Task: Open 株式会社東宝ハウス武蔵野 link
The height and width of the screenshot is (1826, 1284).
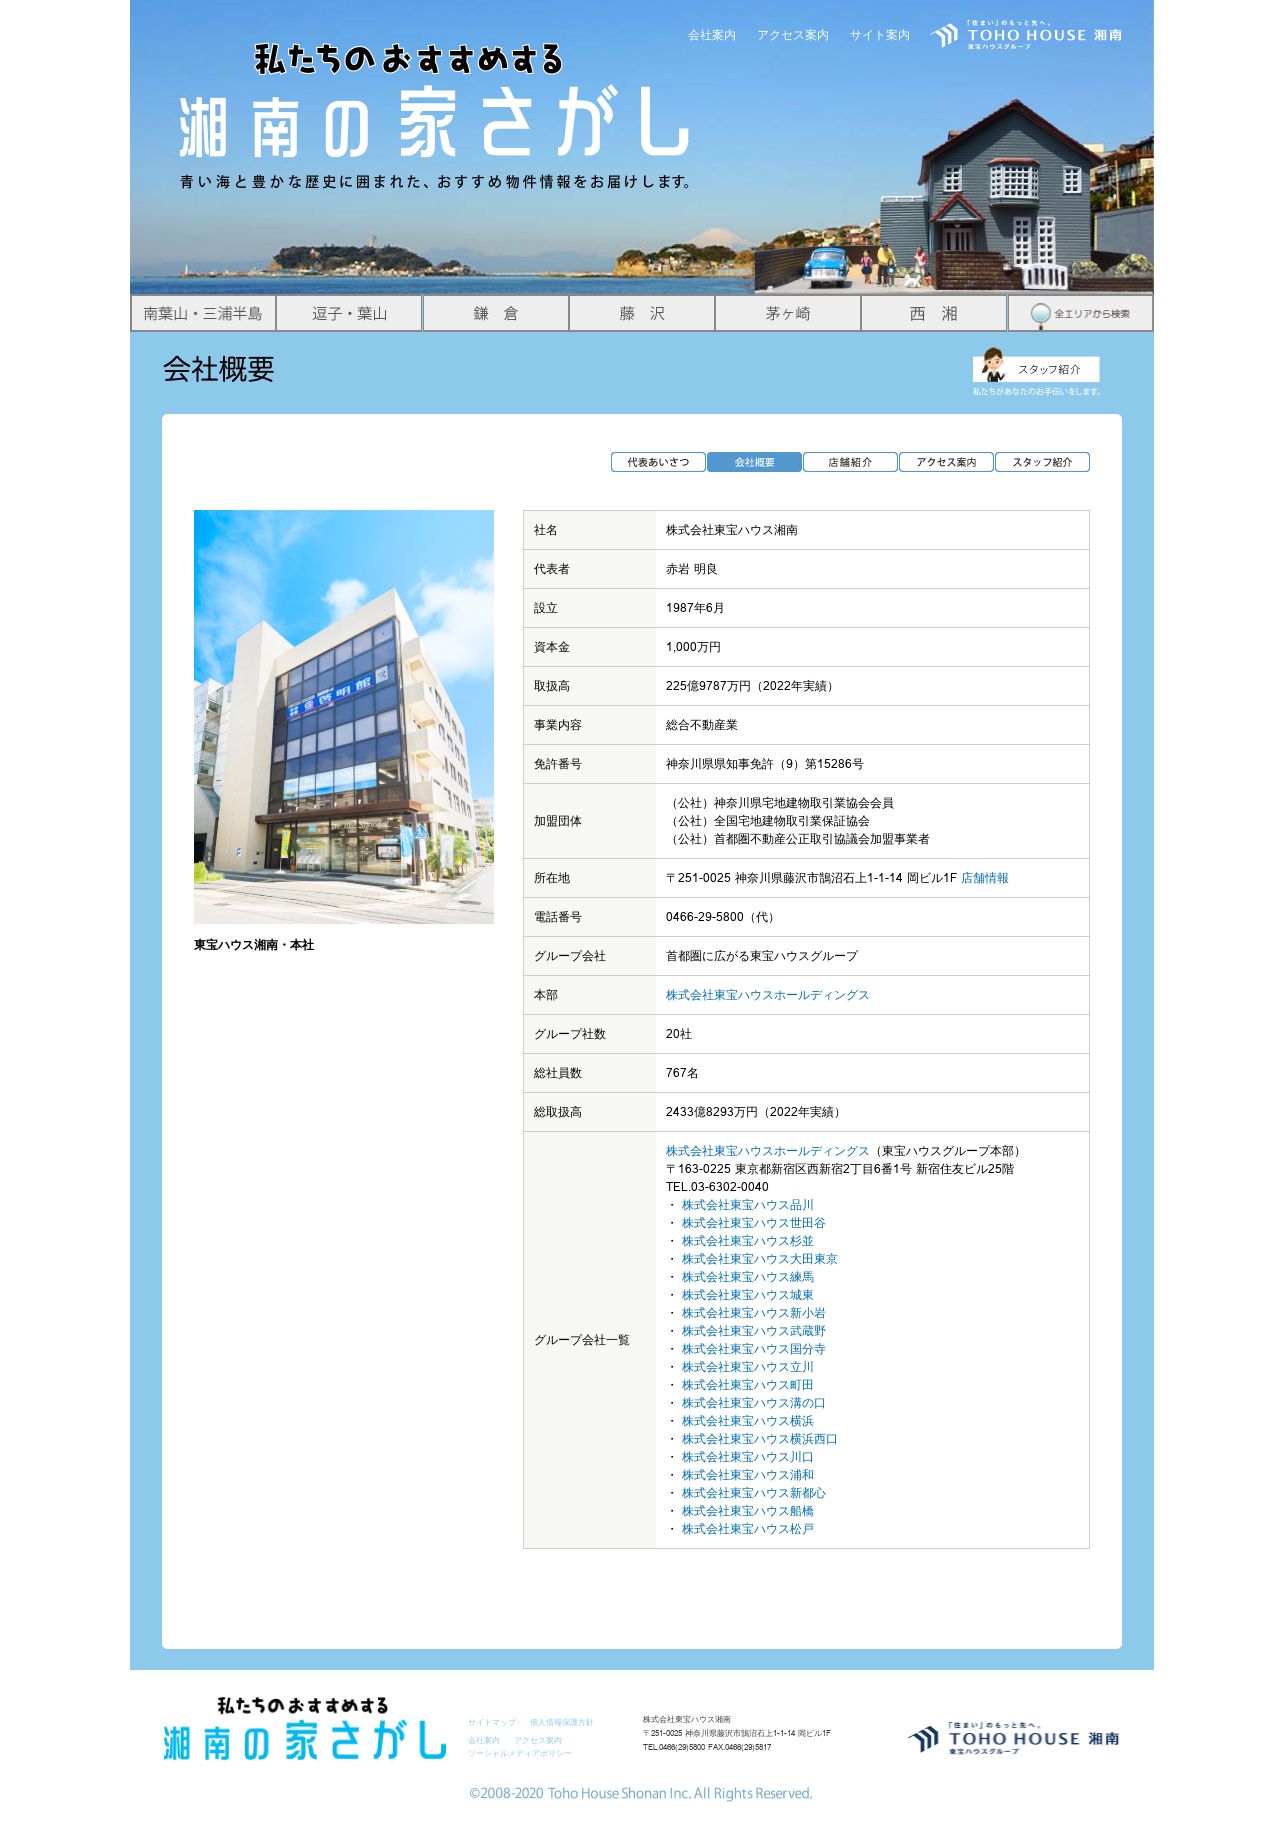Action: click(753, 1331)
